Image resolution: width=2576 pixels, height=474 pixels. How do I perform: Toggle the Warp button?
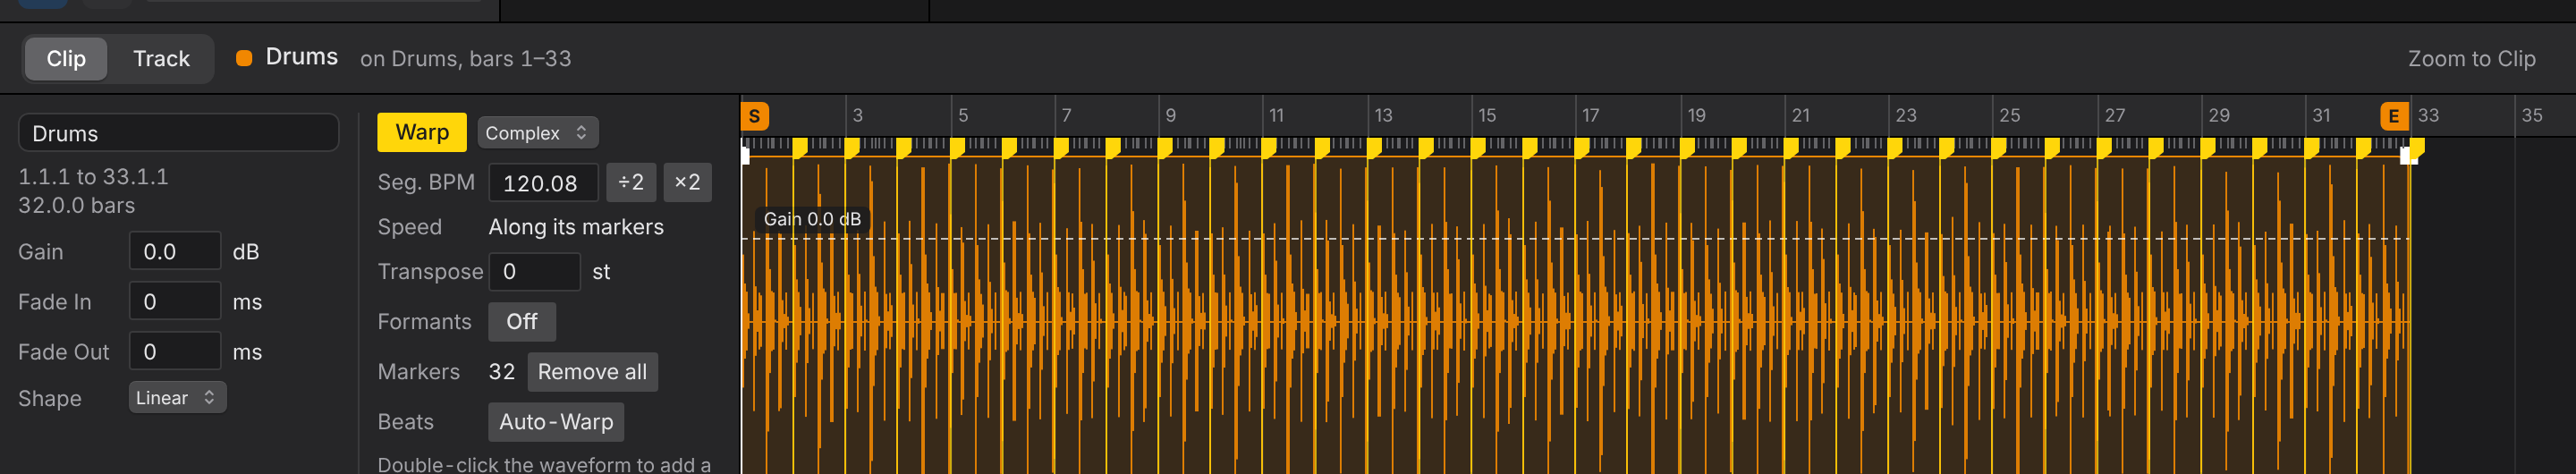421,132
